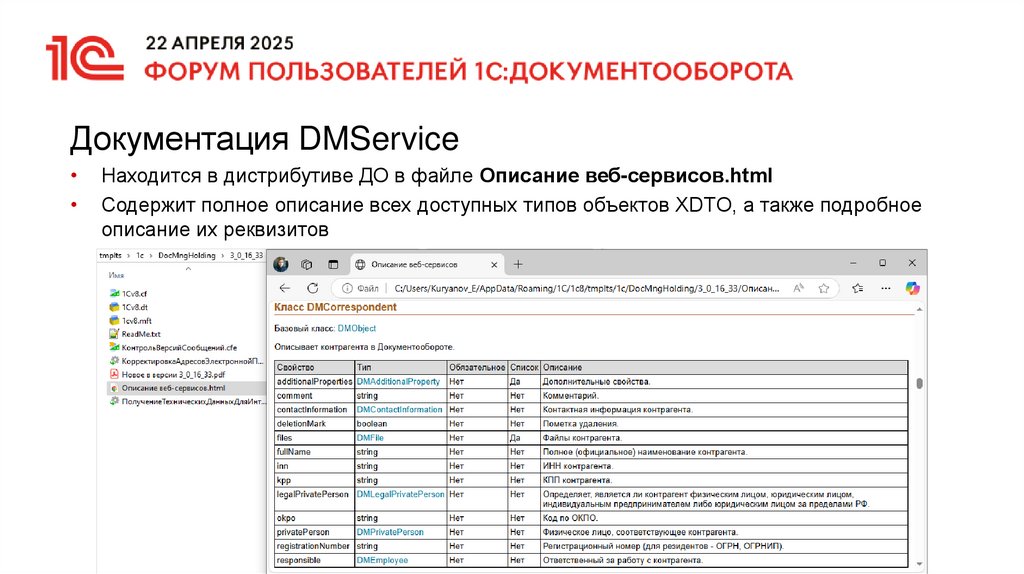Open the tab actions menu icon
This screenshot has height=574, width=1024.
tap(333, 264)
